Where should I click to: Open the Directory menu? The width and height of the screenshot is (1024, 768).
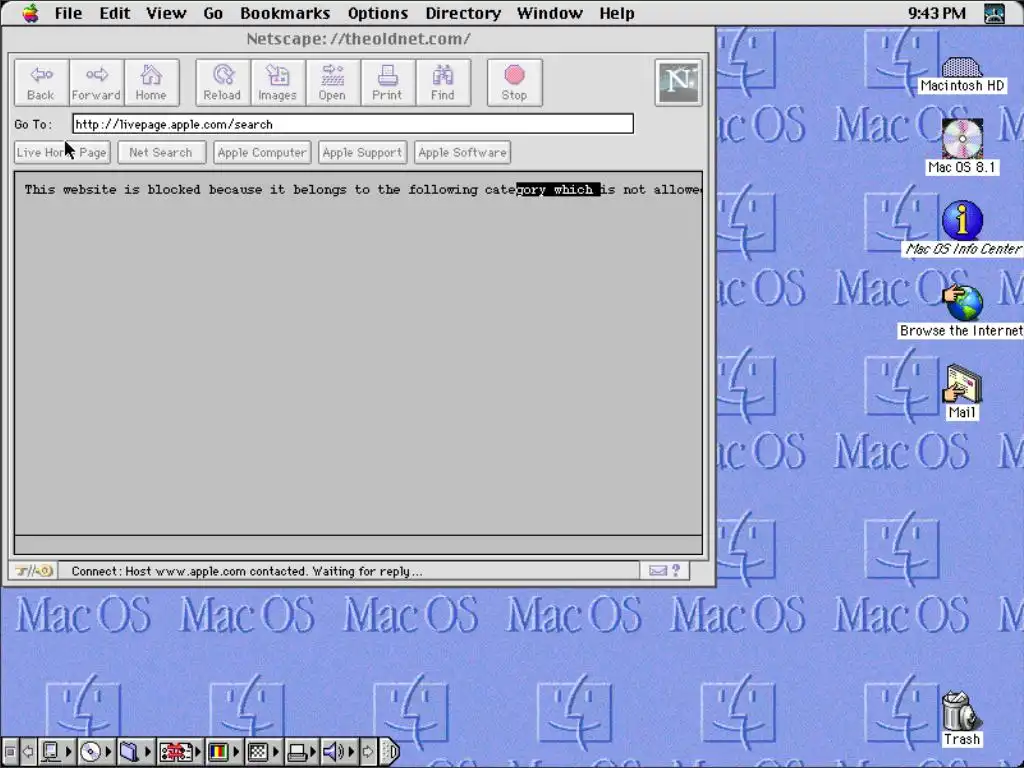point(463,13)
